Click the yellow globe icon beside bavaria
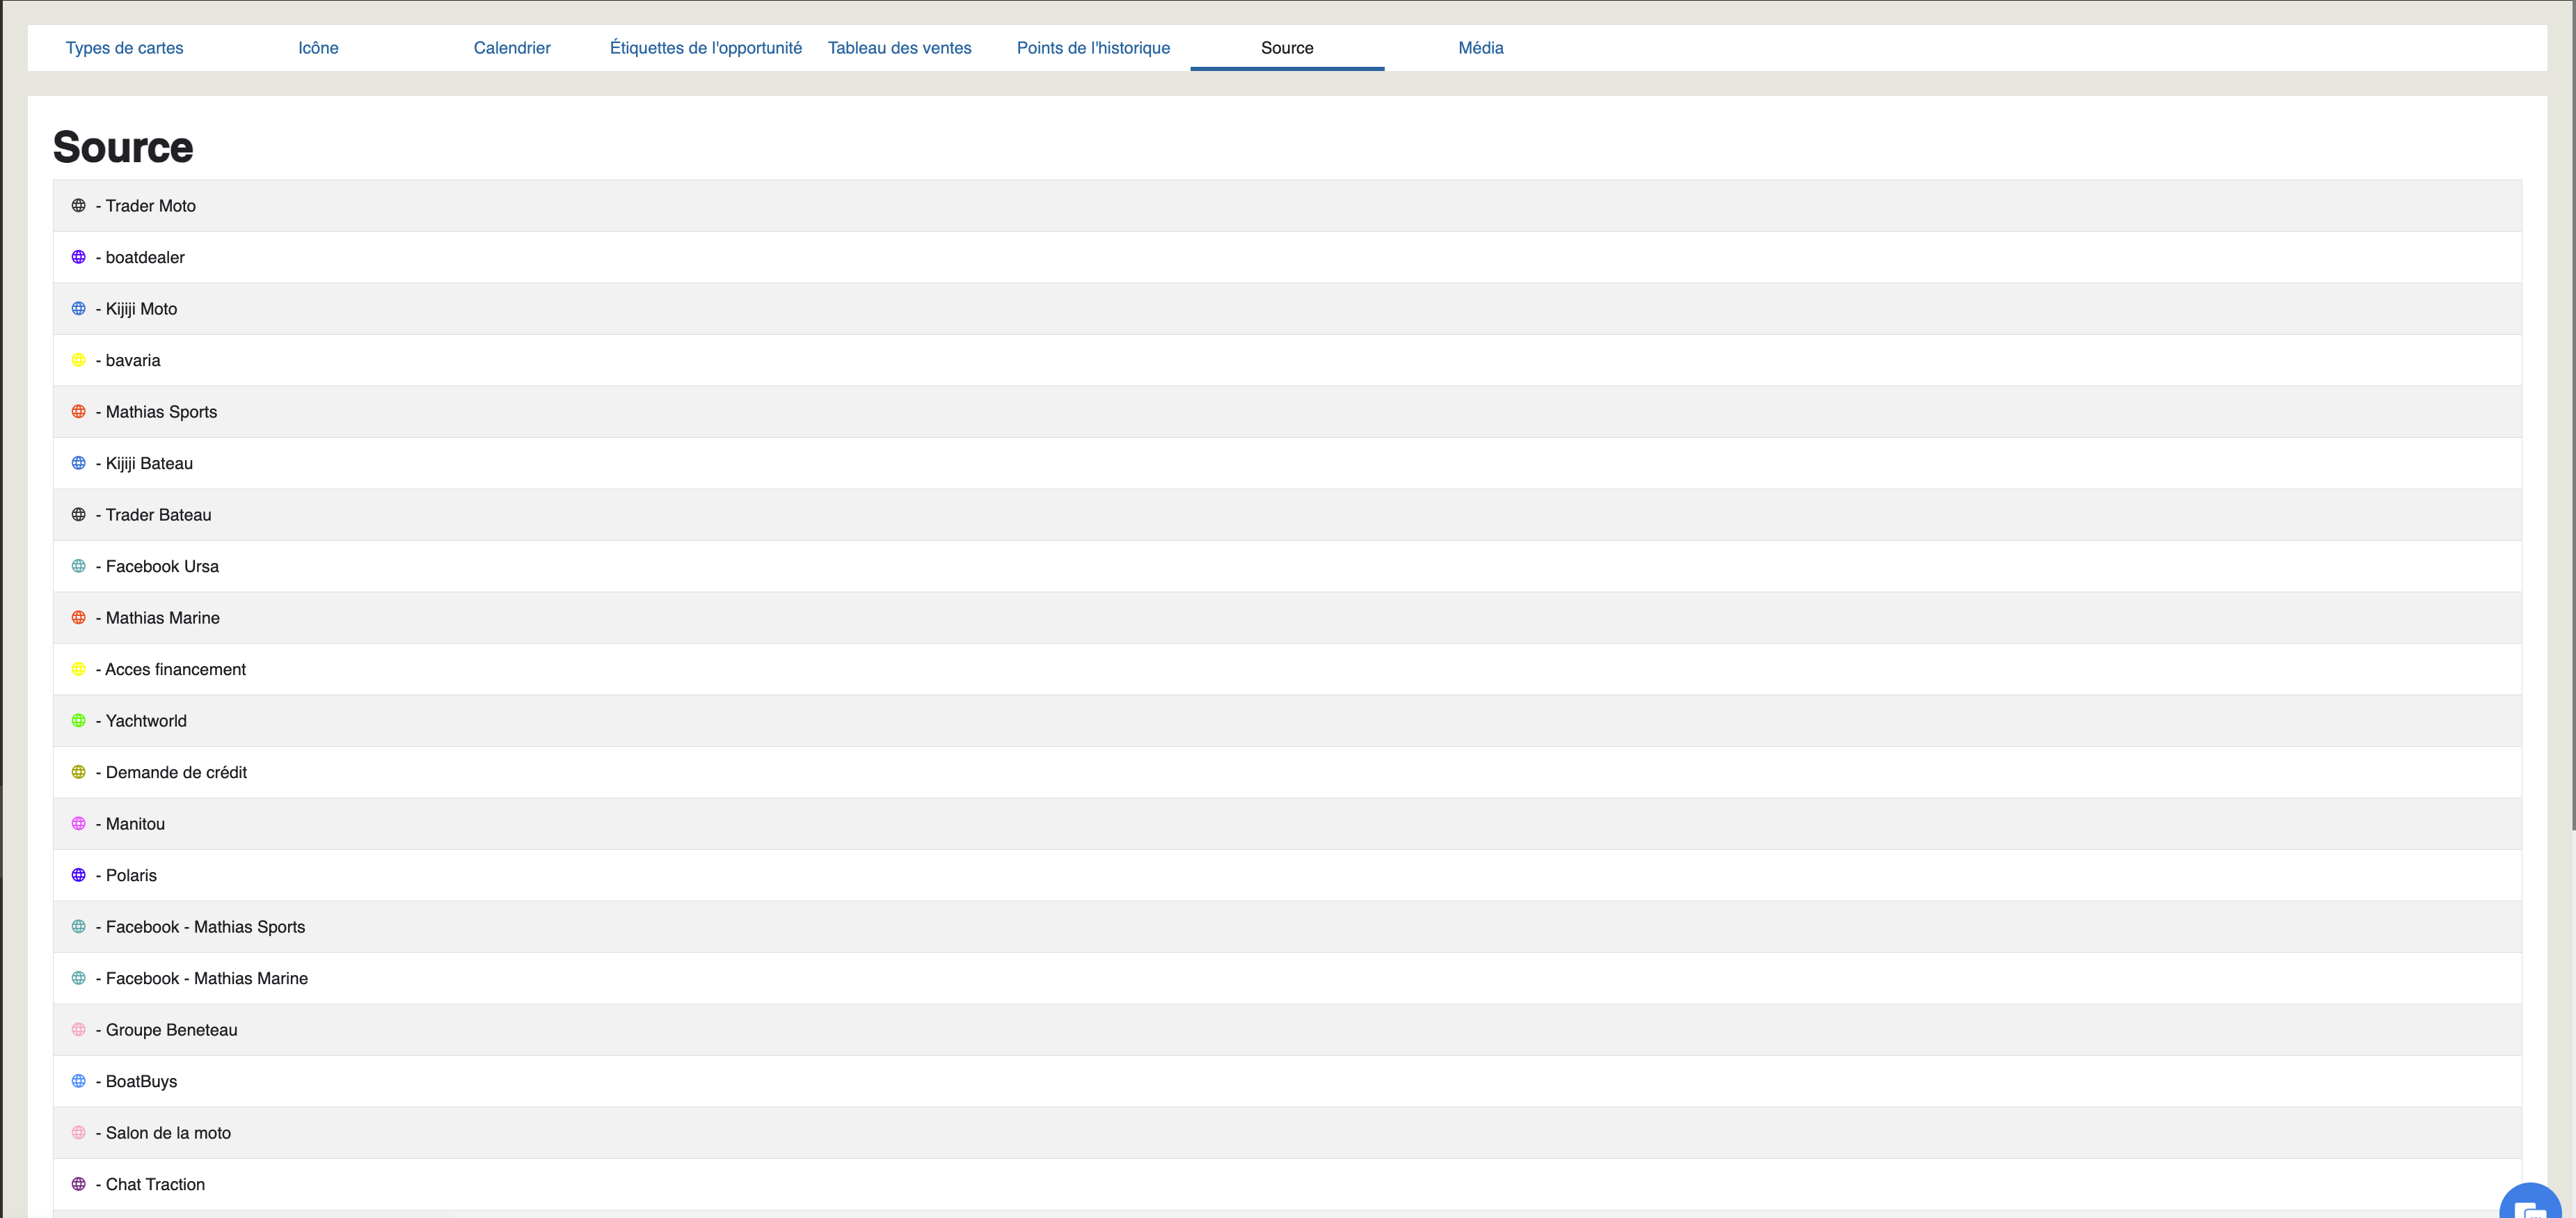2576x1218 pixels. pos(78,360)
